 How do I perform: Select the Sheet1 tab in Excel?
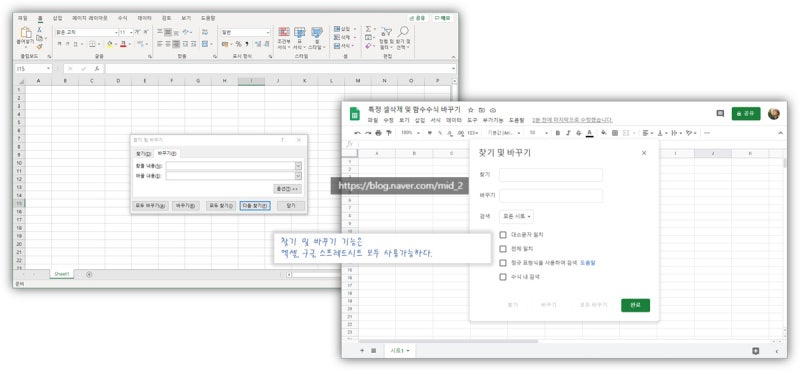(62, 275)
